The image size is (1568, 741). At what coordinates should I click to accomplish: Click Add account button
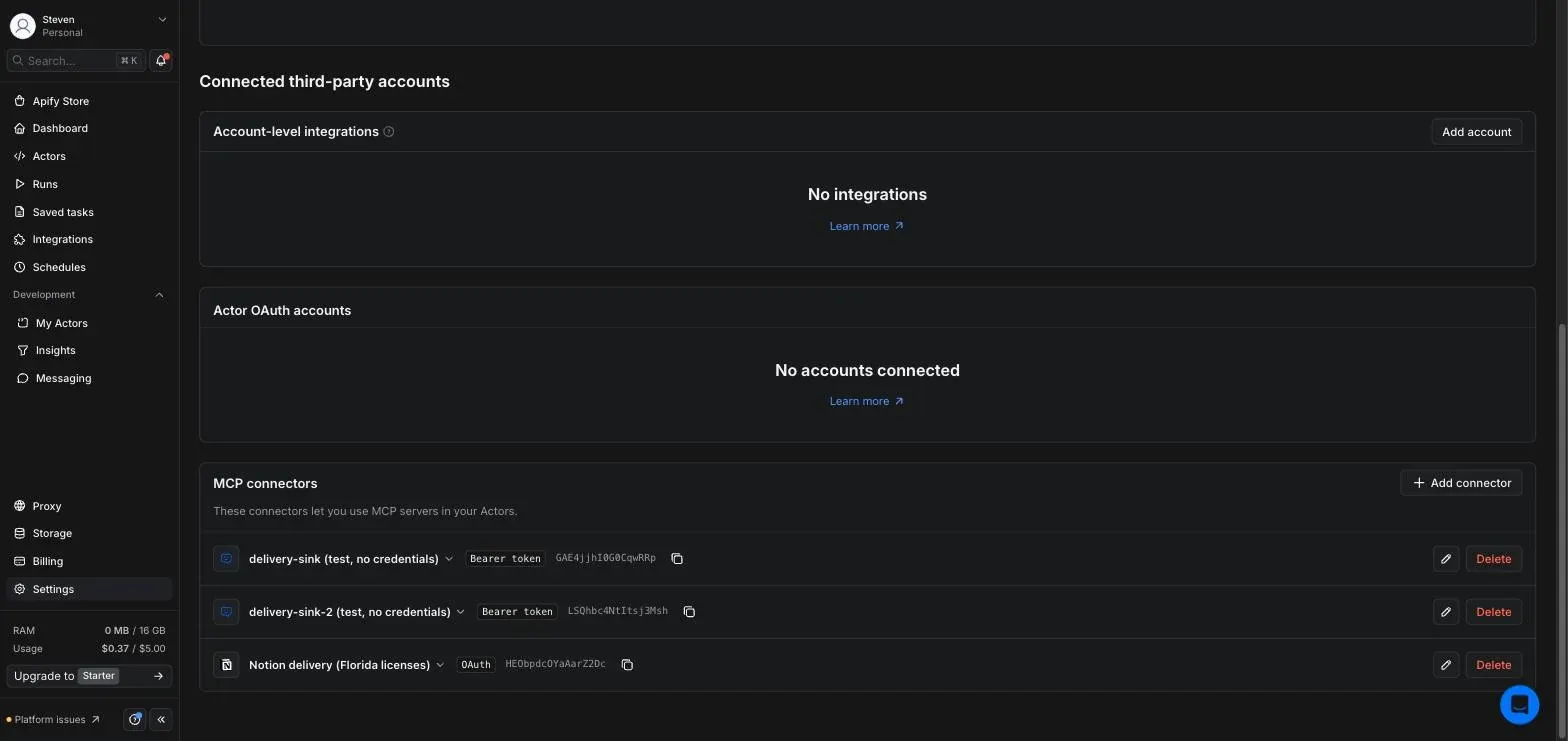pyautogui.click(x=1476, y=132)
